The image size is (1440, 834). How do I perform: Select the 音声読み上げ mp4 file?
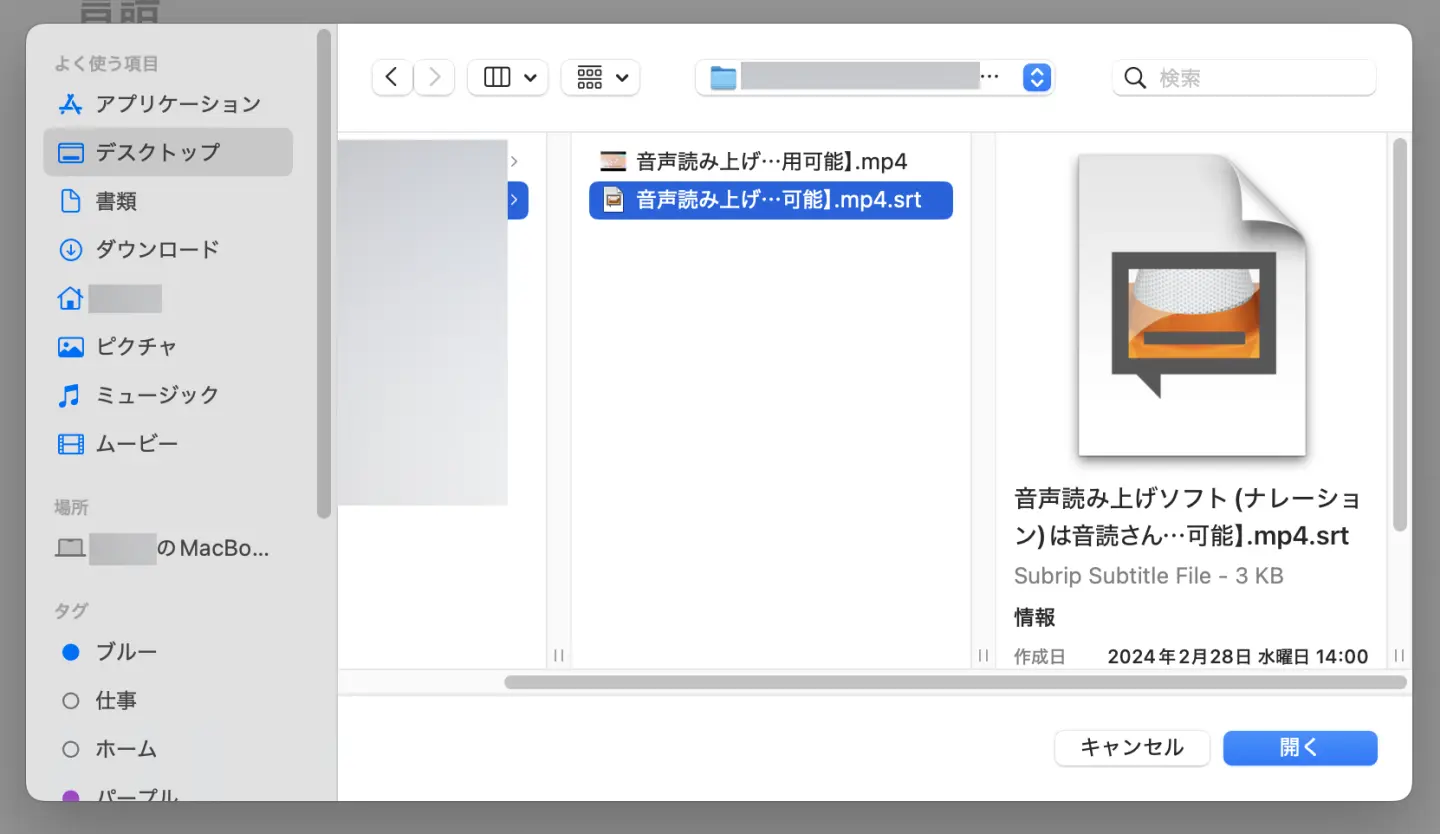coord(770,160)
